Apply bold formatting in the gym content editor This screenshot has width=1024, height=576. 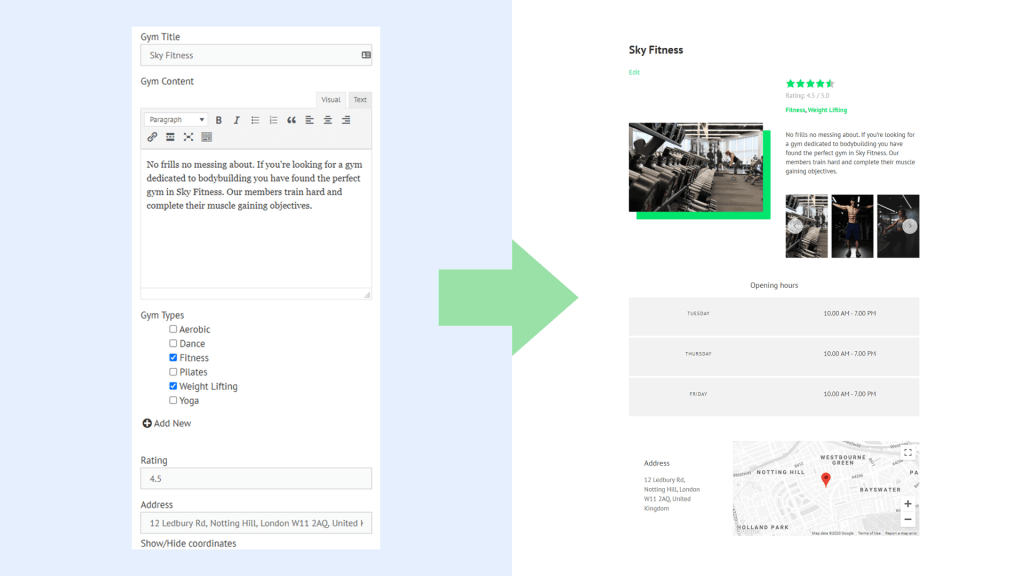[219, 119]
